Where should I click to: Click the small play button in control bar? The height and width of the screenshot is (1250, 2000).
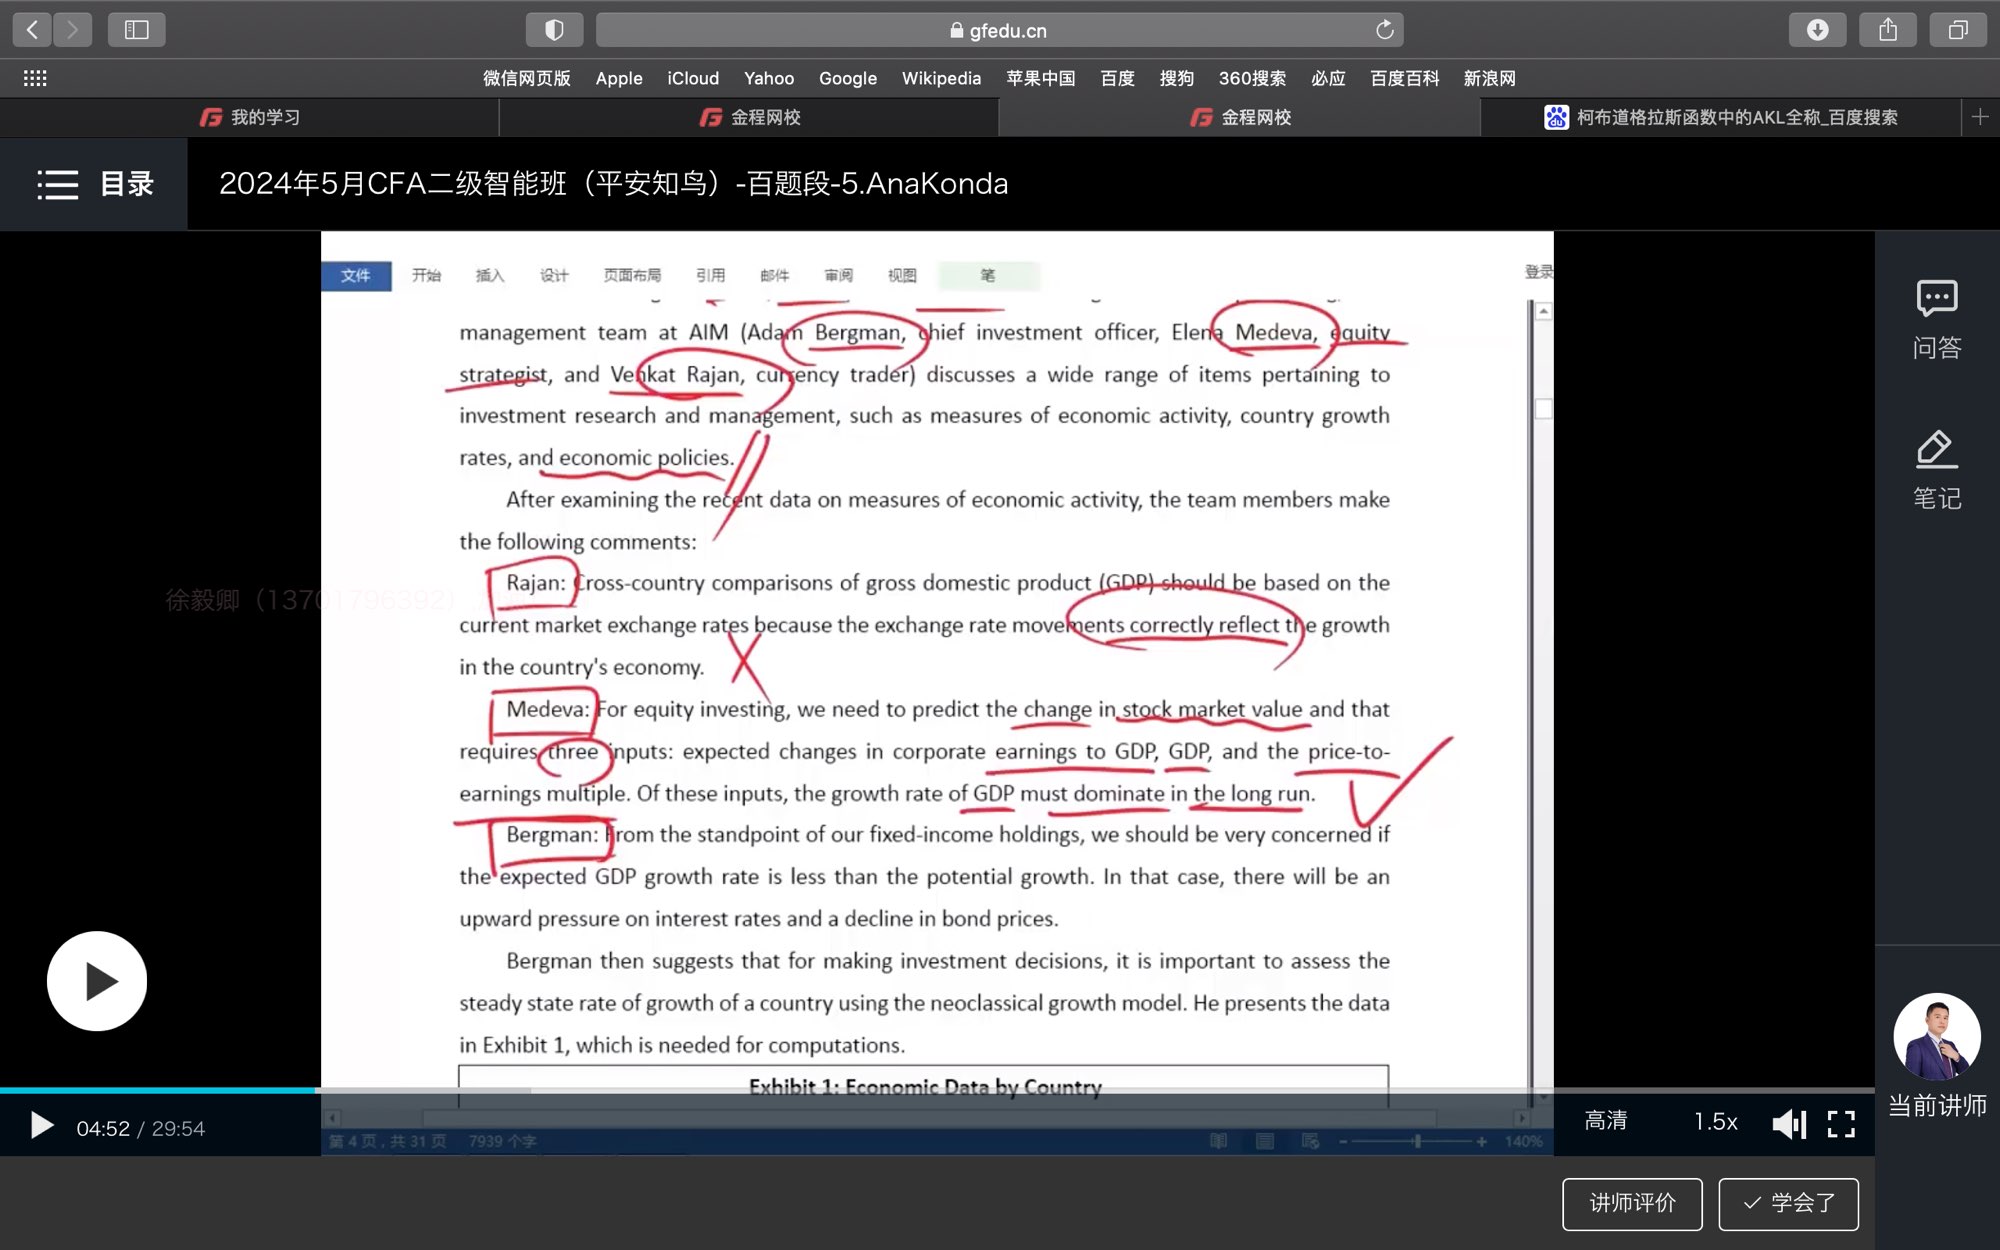[41, 1127]
